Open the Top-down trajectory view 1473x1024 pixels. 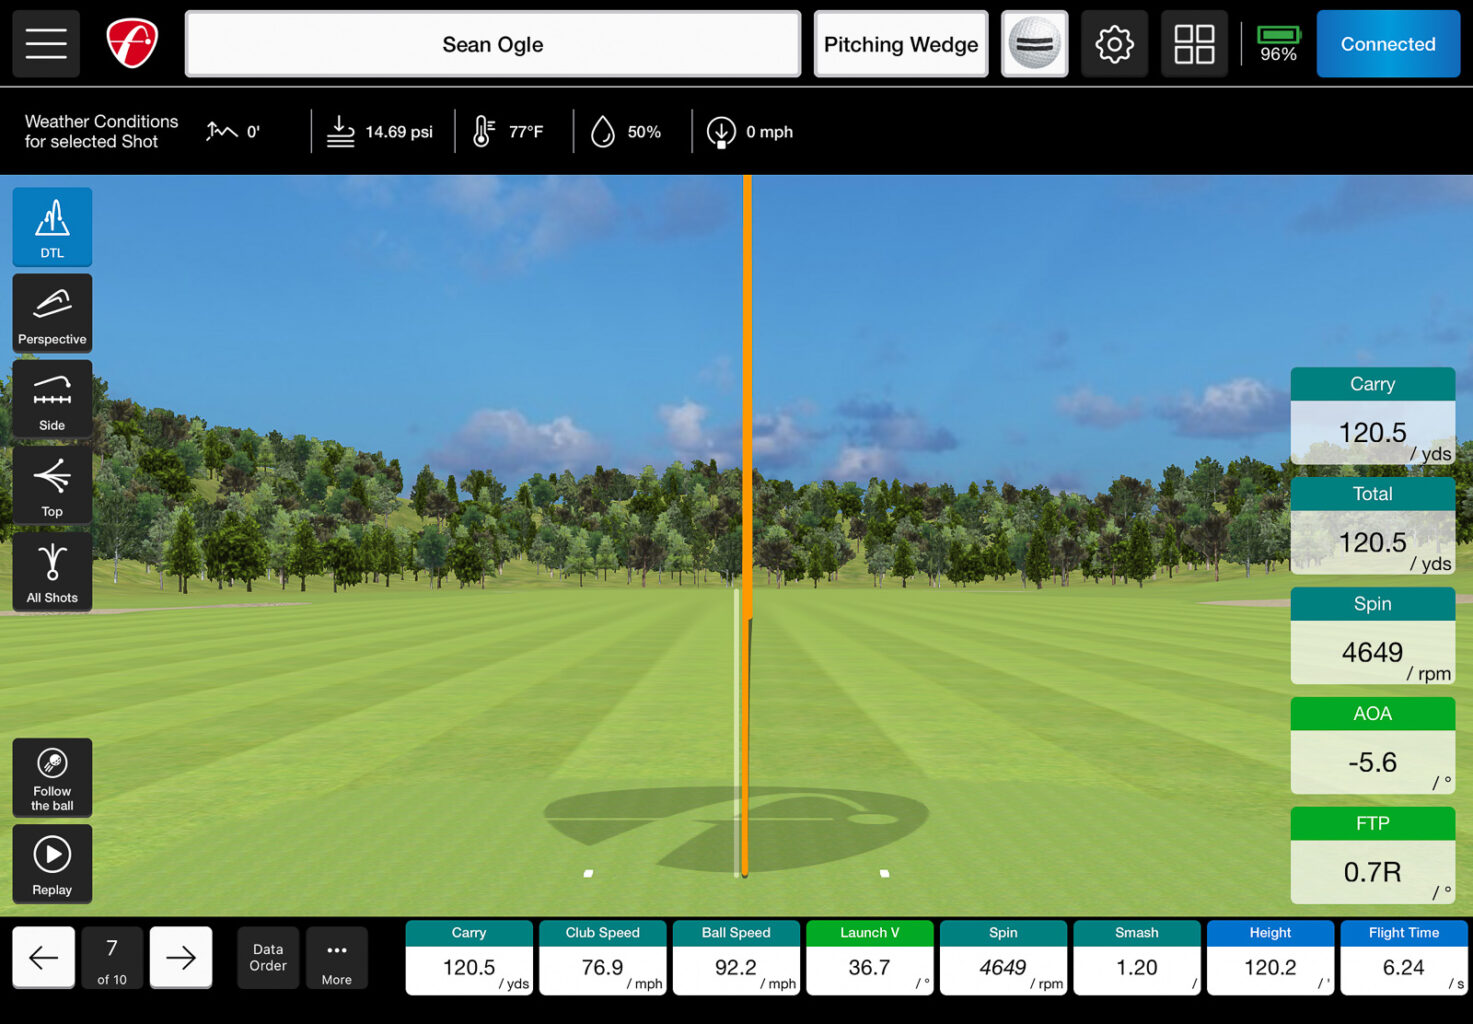pyautogui.click(x=51, y=485)
